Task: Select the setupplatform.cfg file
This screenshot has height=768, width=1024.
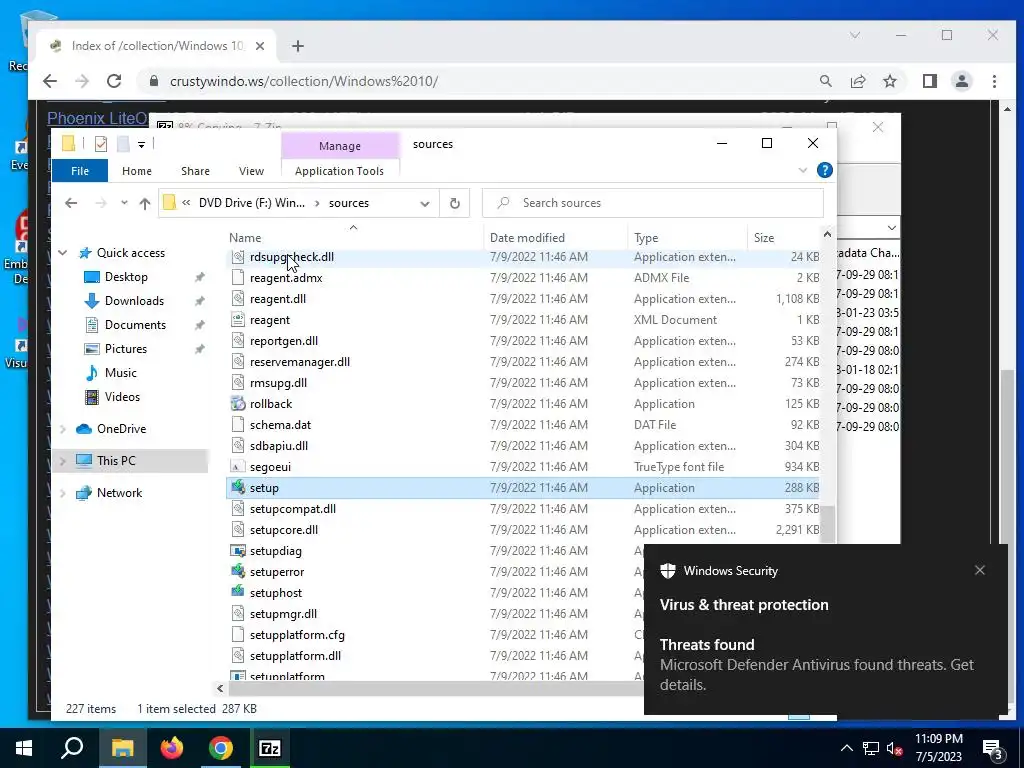Action: pos(297,635)
